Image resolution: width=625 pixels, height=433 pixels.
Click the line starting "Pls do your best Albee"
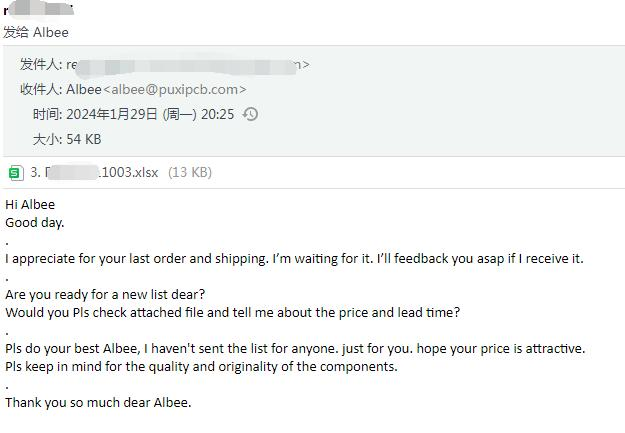[295, 348]
